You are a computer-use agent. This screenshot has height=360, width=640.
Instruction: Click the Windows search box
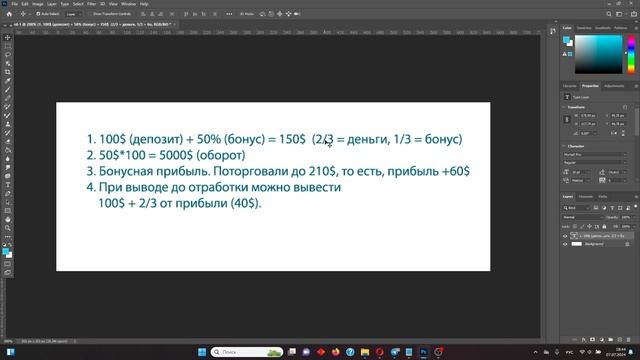(x=247, y=352)
